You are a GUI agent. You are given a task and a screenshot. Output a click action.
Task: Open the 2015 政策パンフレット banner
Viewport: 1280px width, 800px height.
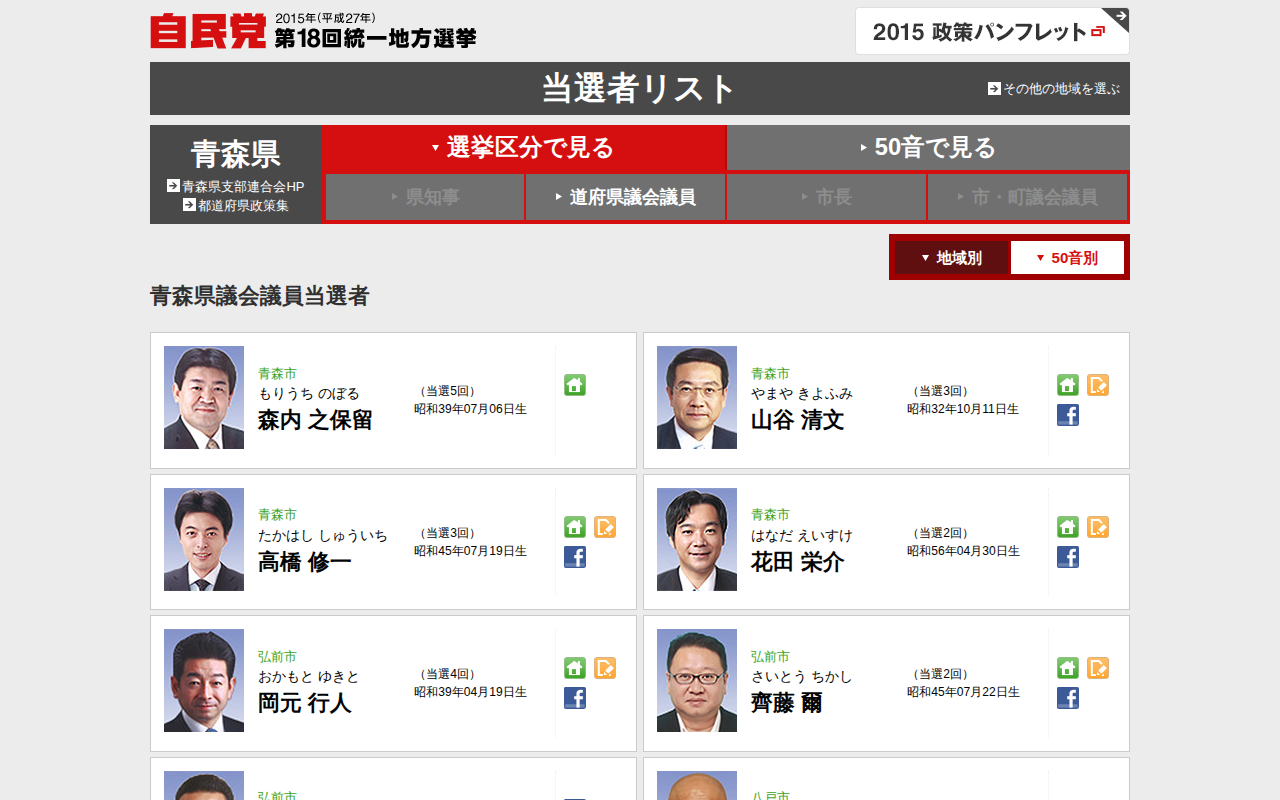[x=992, y=31]
